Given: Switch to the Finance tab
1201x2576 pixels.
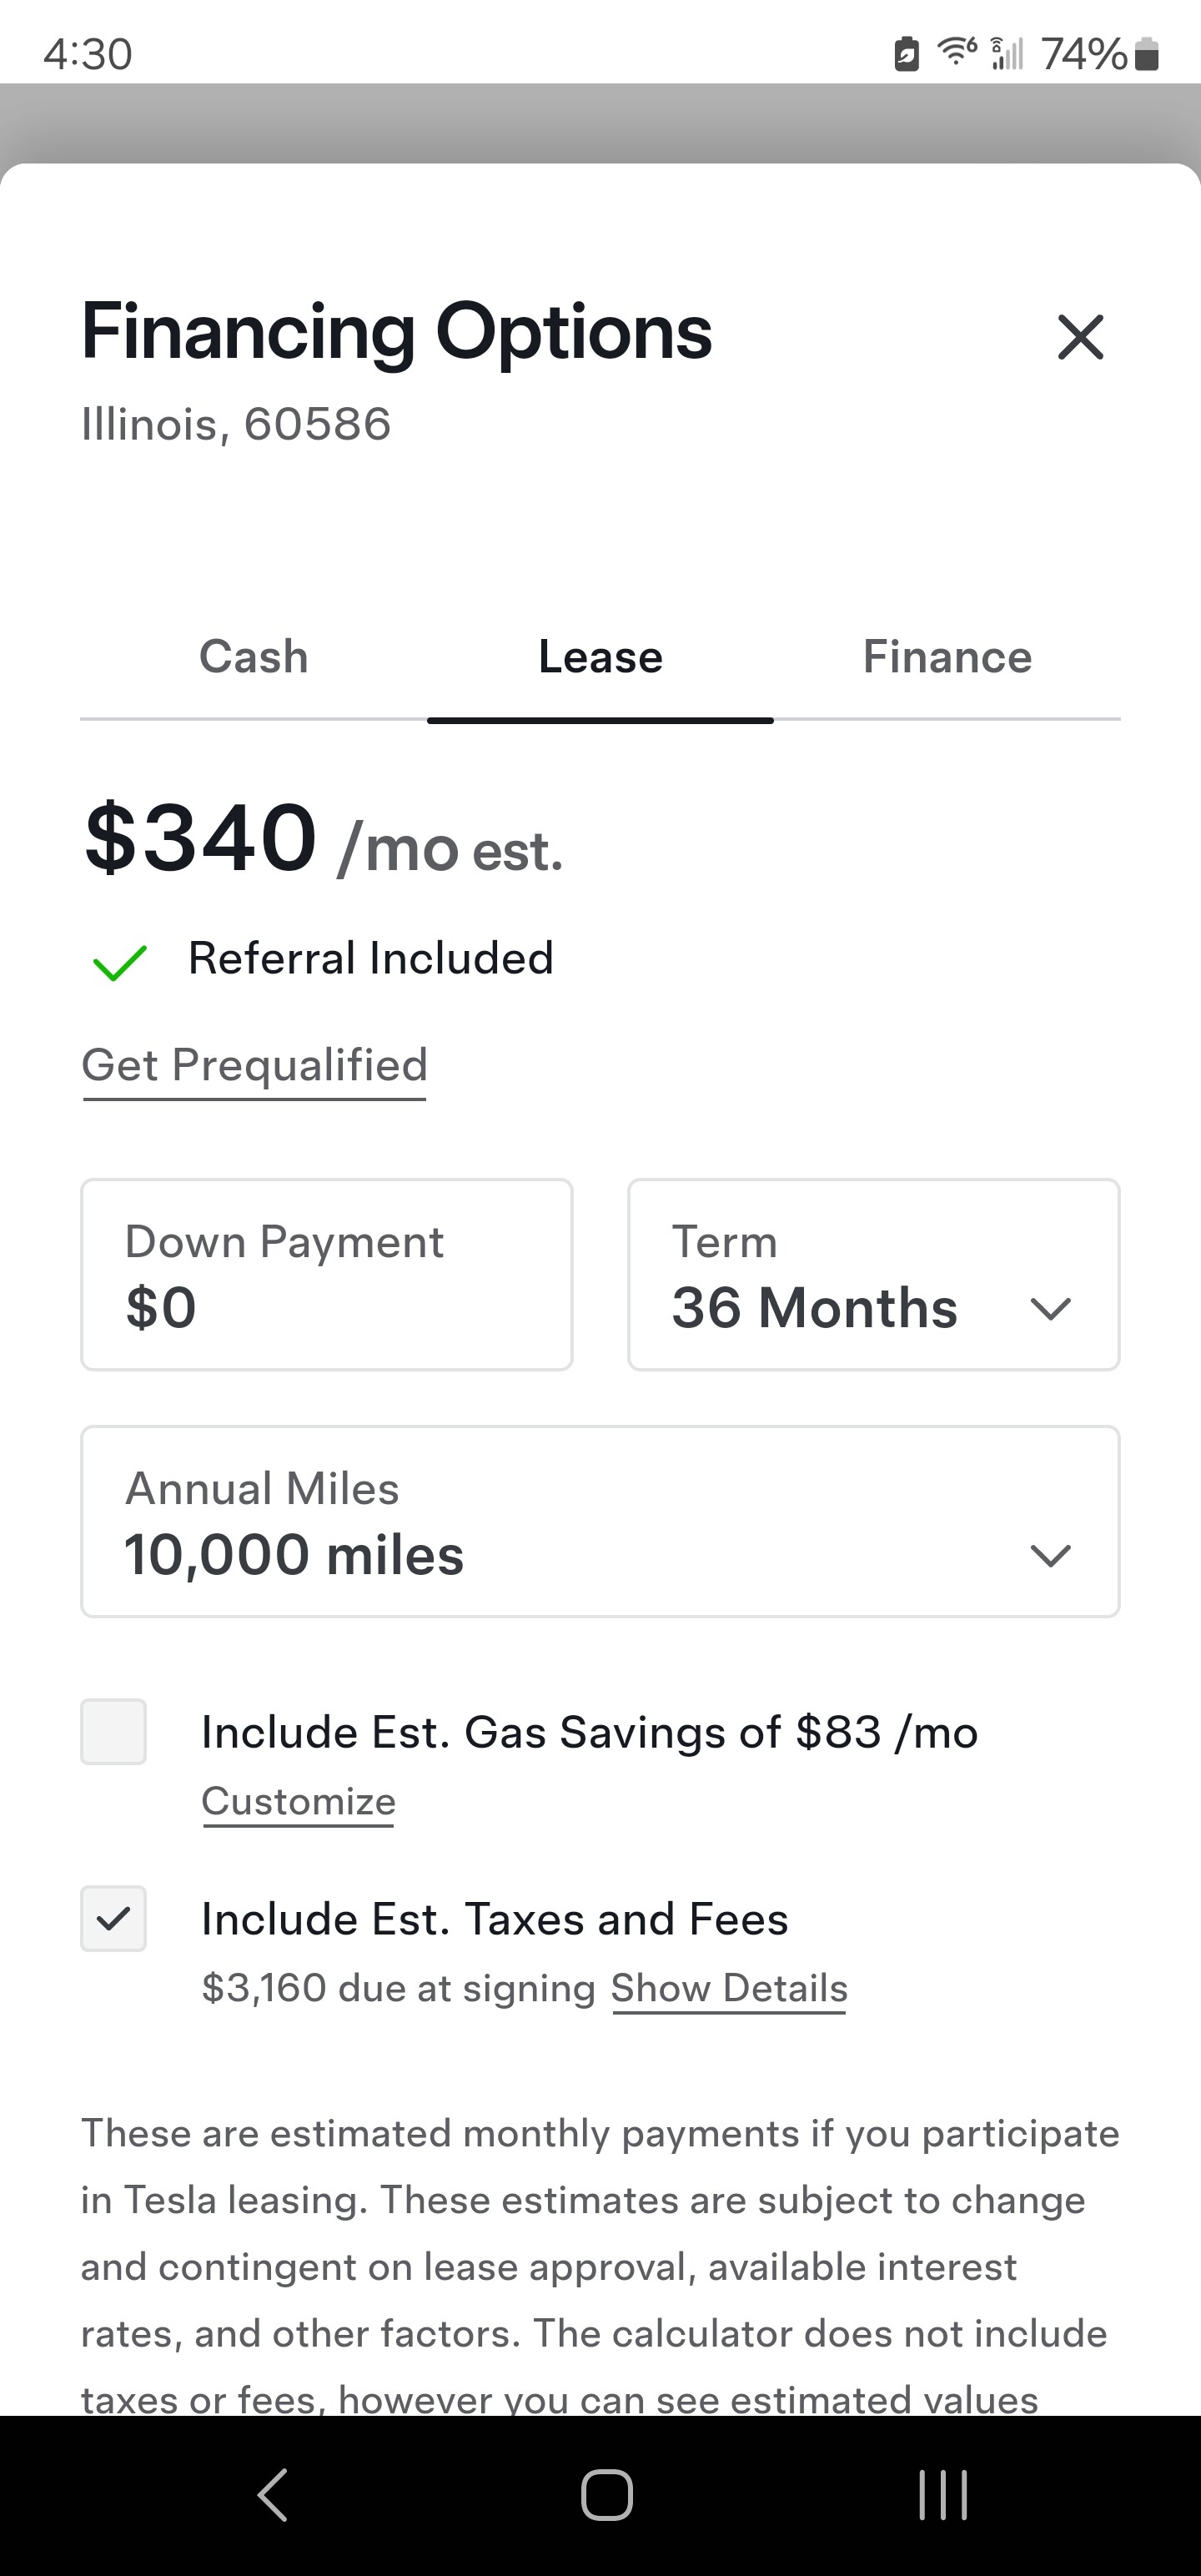Looking at the screenshot, I should pos(947,658).
